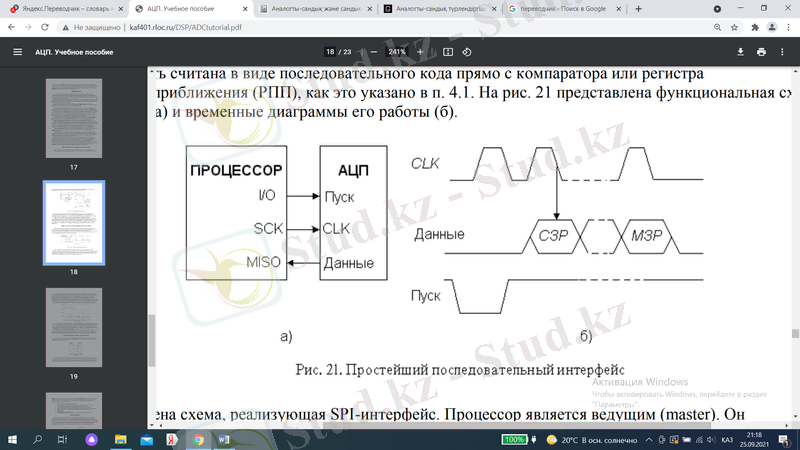Open the PDF viewer more actions menu
This screenshot has width=800, height=450.
tap(782, 52)
